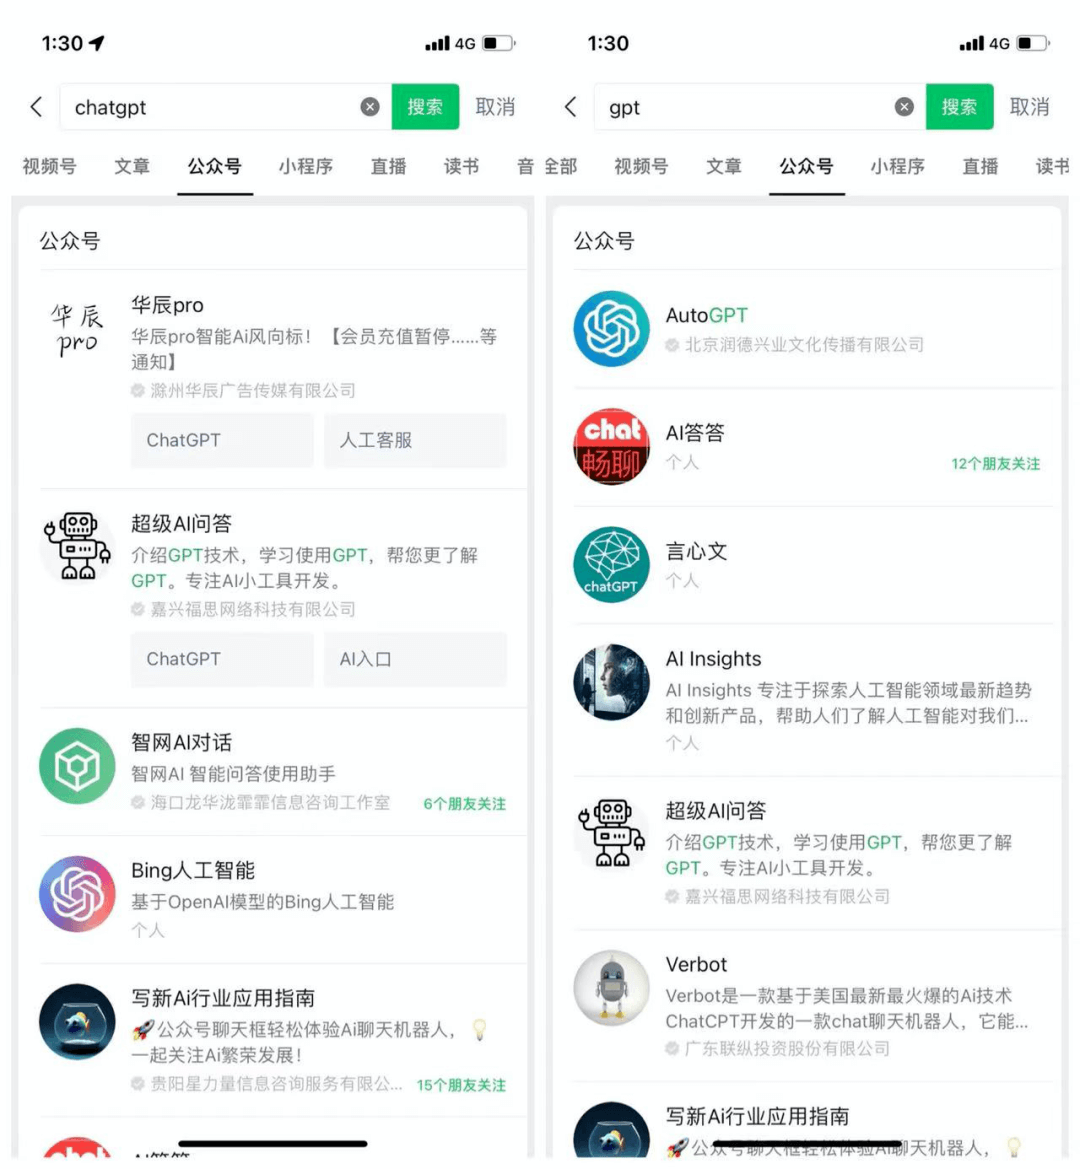This screenshot has height=1169, width=1080.
Task: Open red chat畅聊 avatar of AI答答
Action: point(611,447)
